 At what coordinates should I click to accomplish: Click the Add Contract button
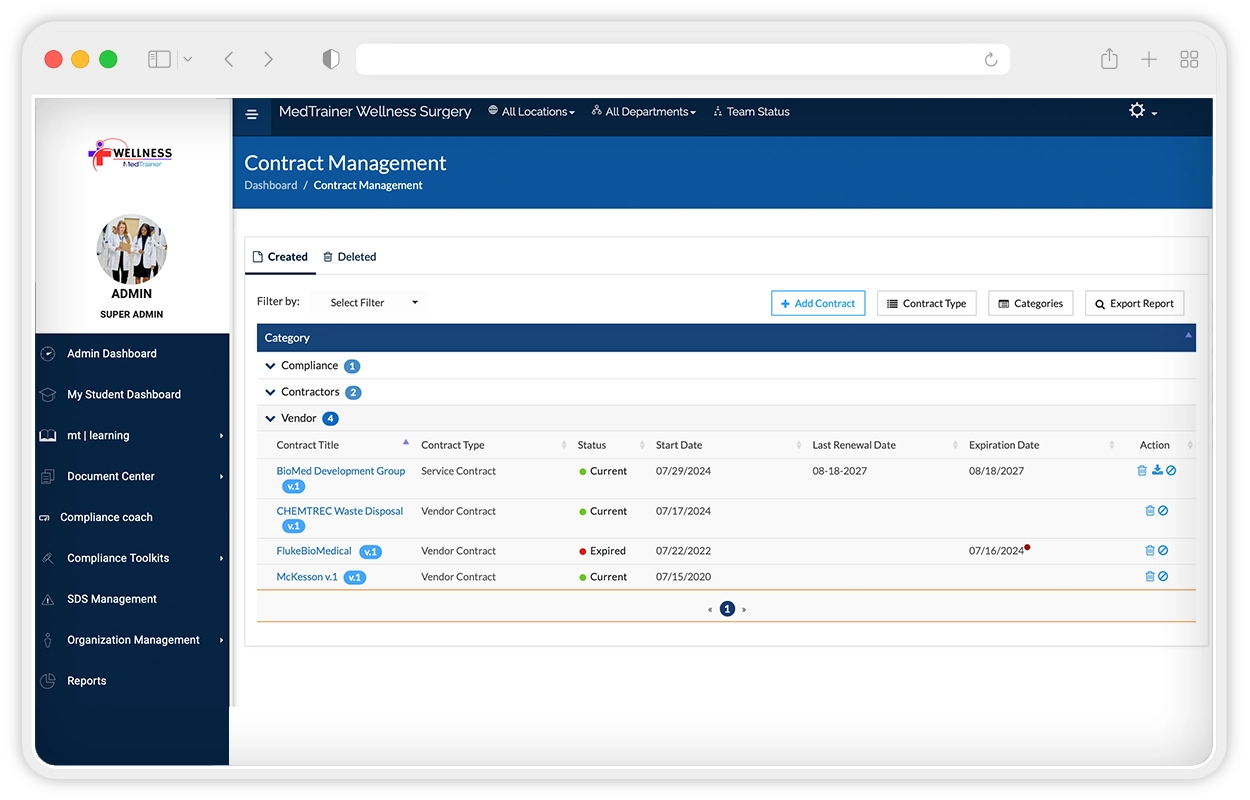point(817,303)
